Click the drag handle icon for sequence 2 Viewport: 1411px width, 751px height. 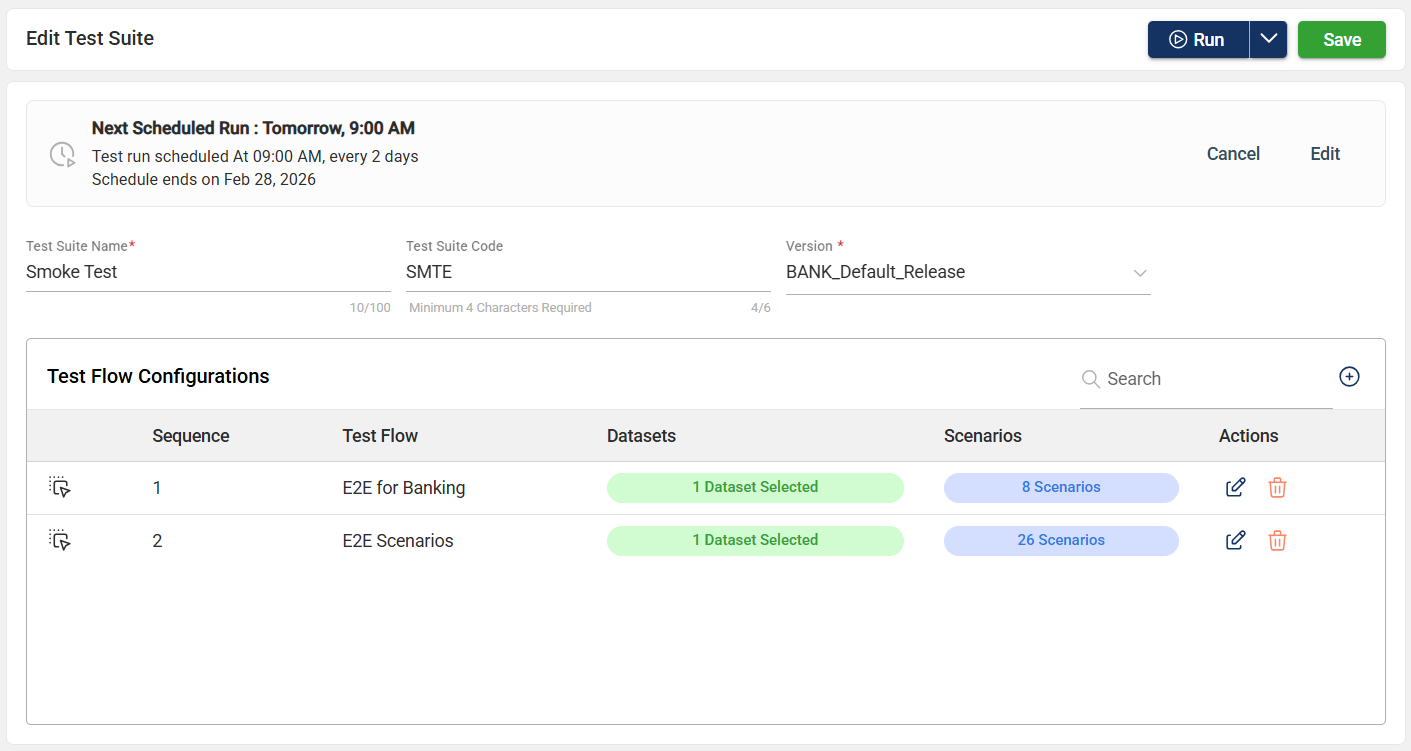pos(60,541)
